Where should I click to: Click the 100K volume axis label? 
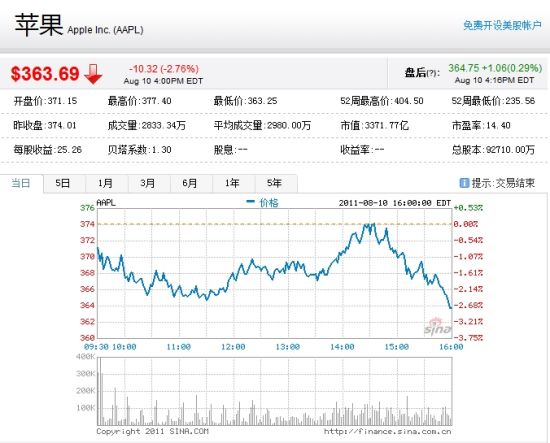(x=85, y=408)
